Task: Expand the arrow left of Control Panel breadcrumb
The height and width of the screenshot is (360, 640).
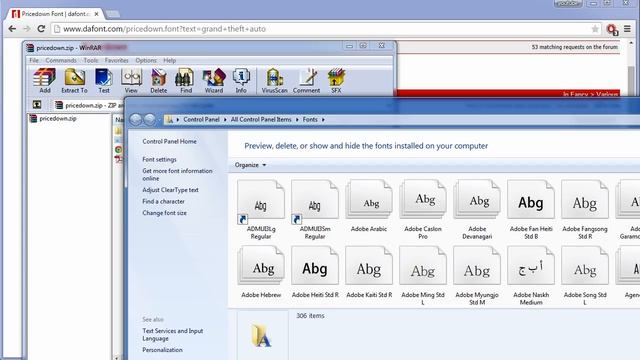Action: (x=178, y=120)
